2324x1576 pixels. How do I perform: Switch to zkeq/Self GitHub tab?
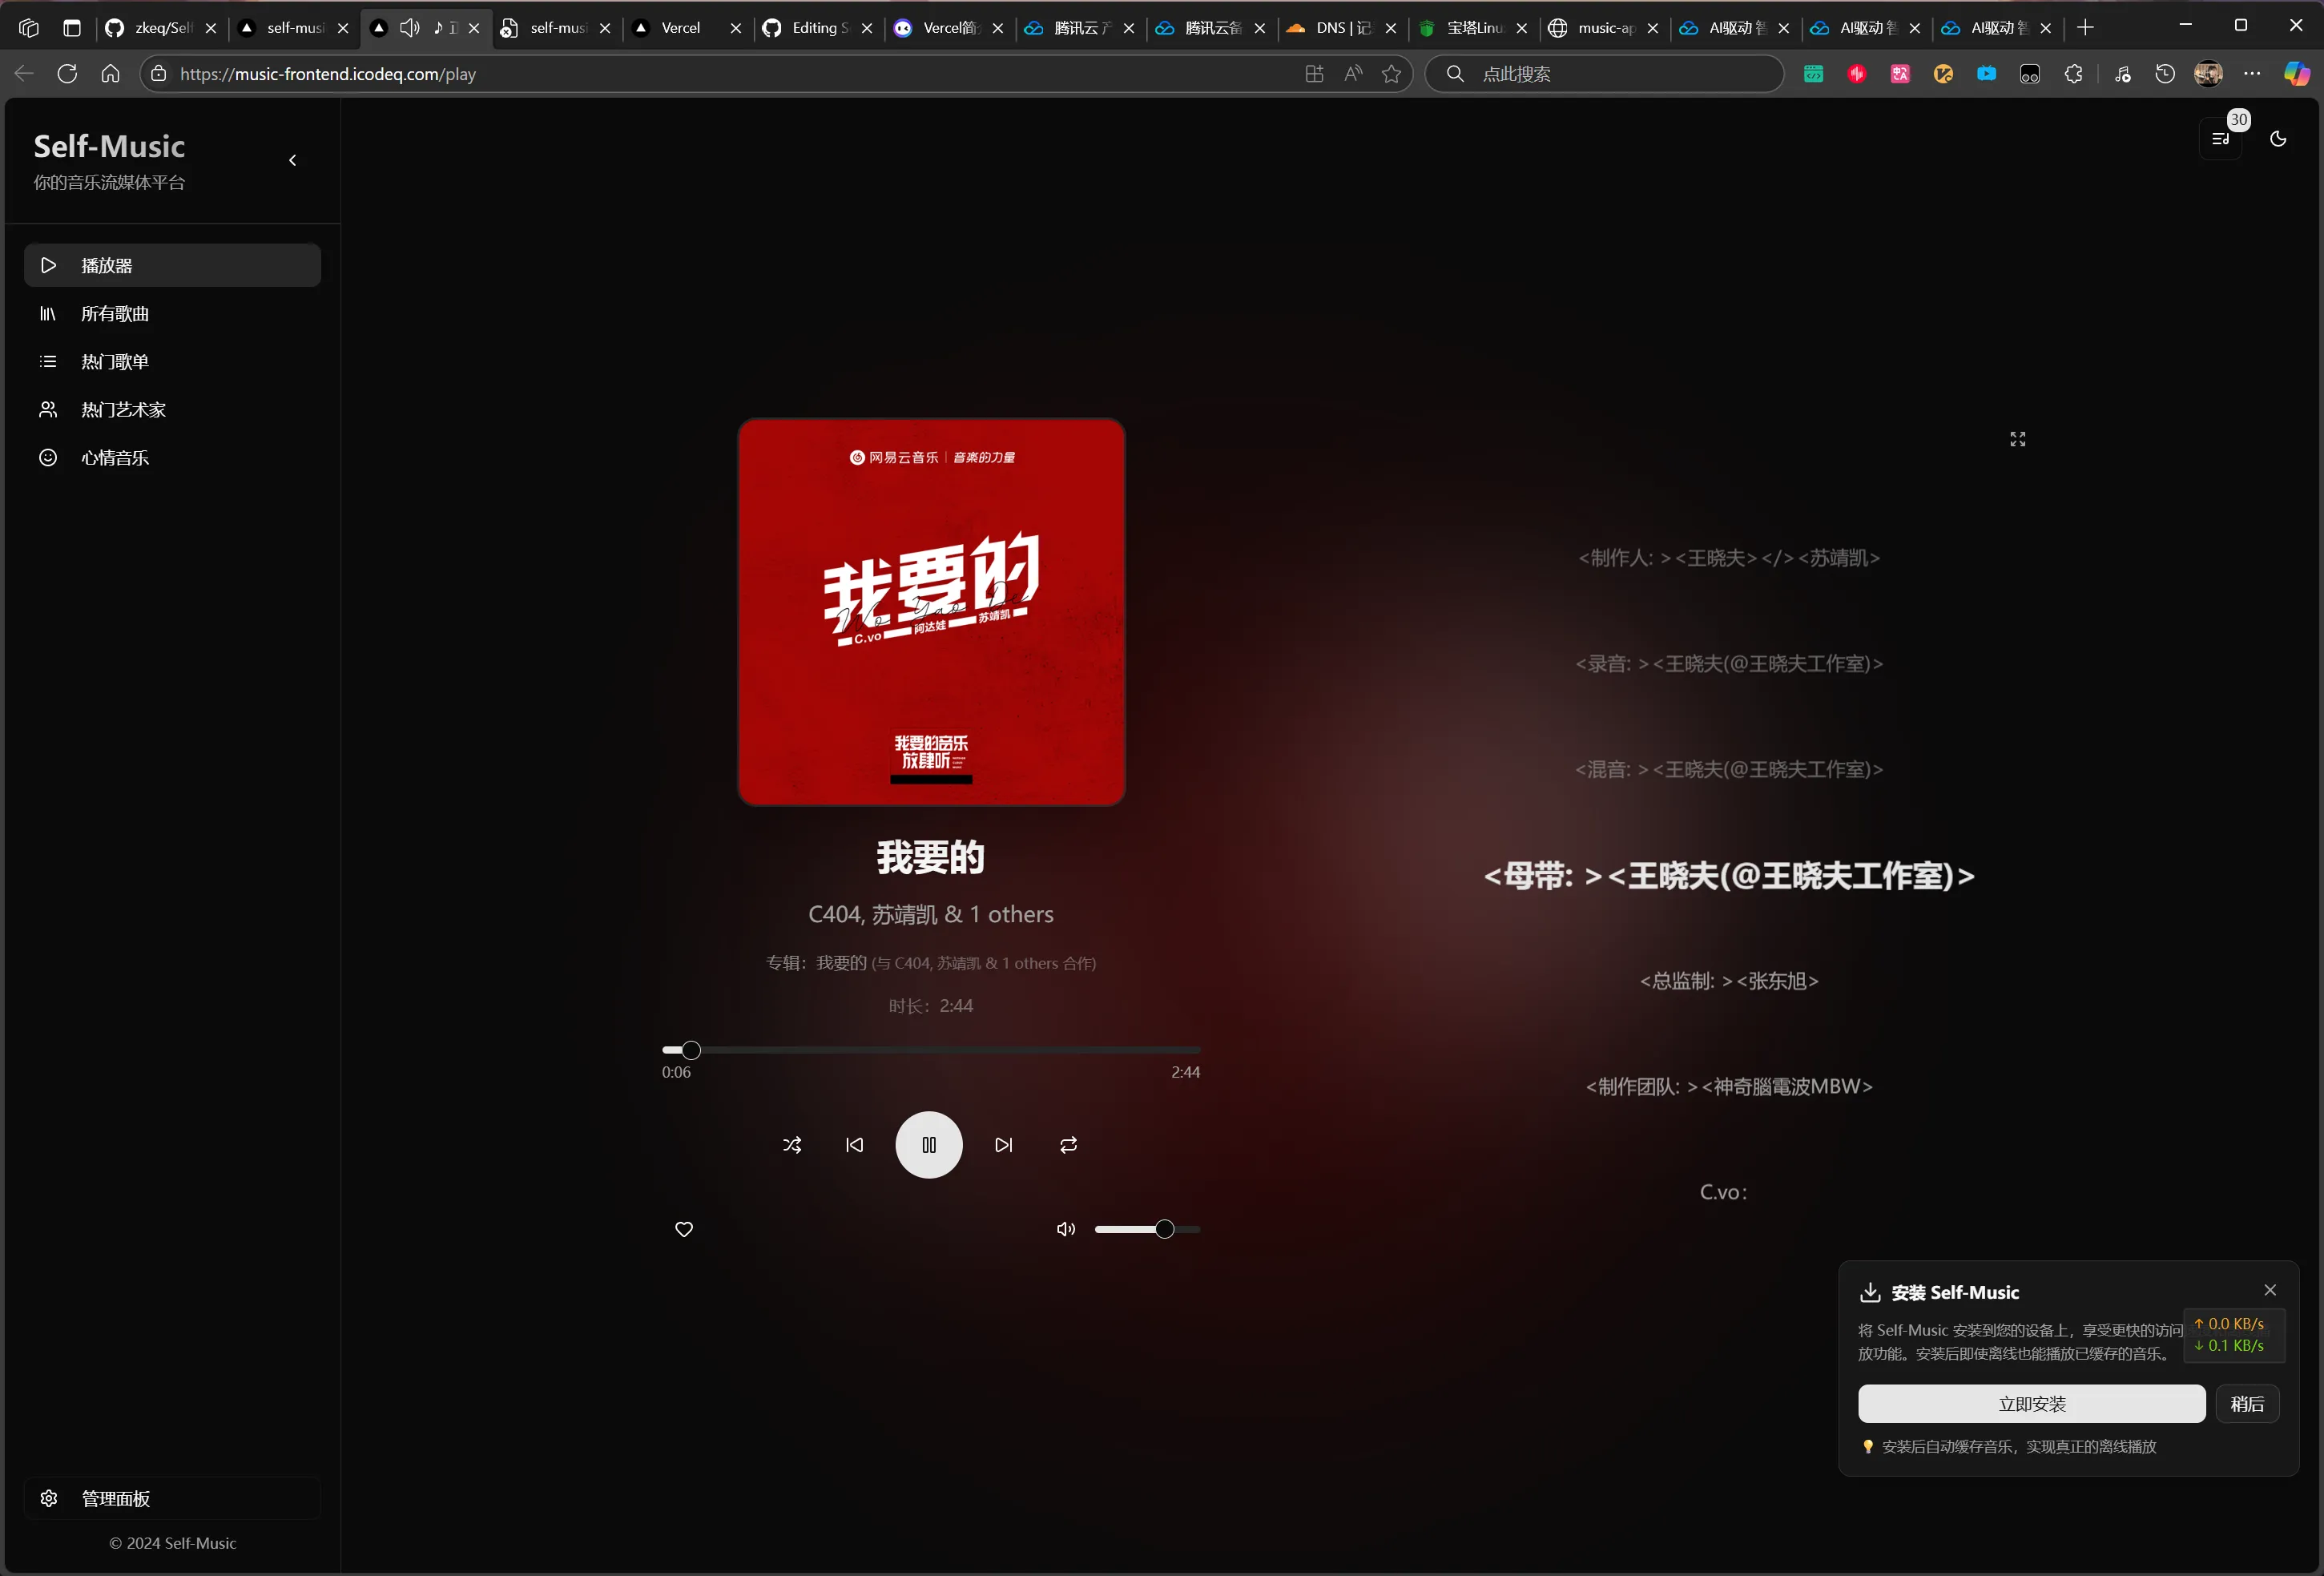coord(161,28)
